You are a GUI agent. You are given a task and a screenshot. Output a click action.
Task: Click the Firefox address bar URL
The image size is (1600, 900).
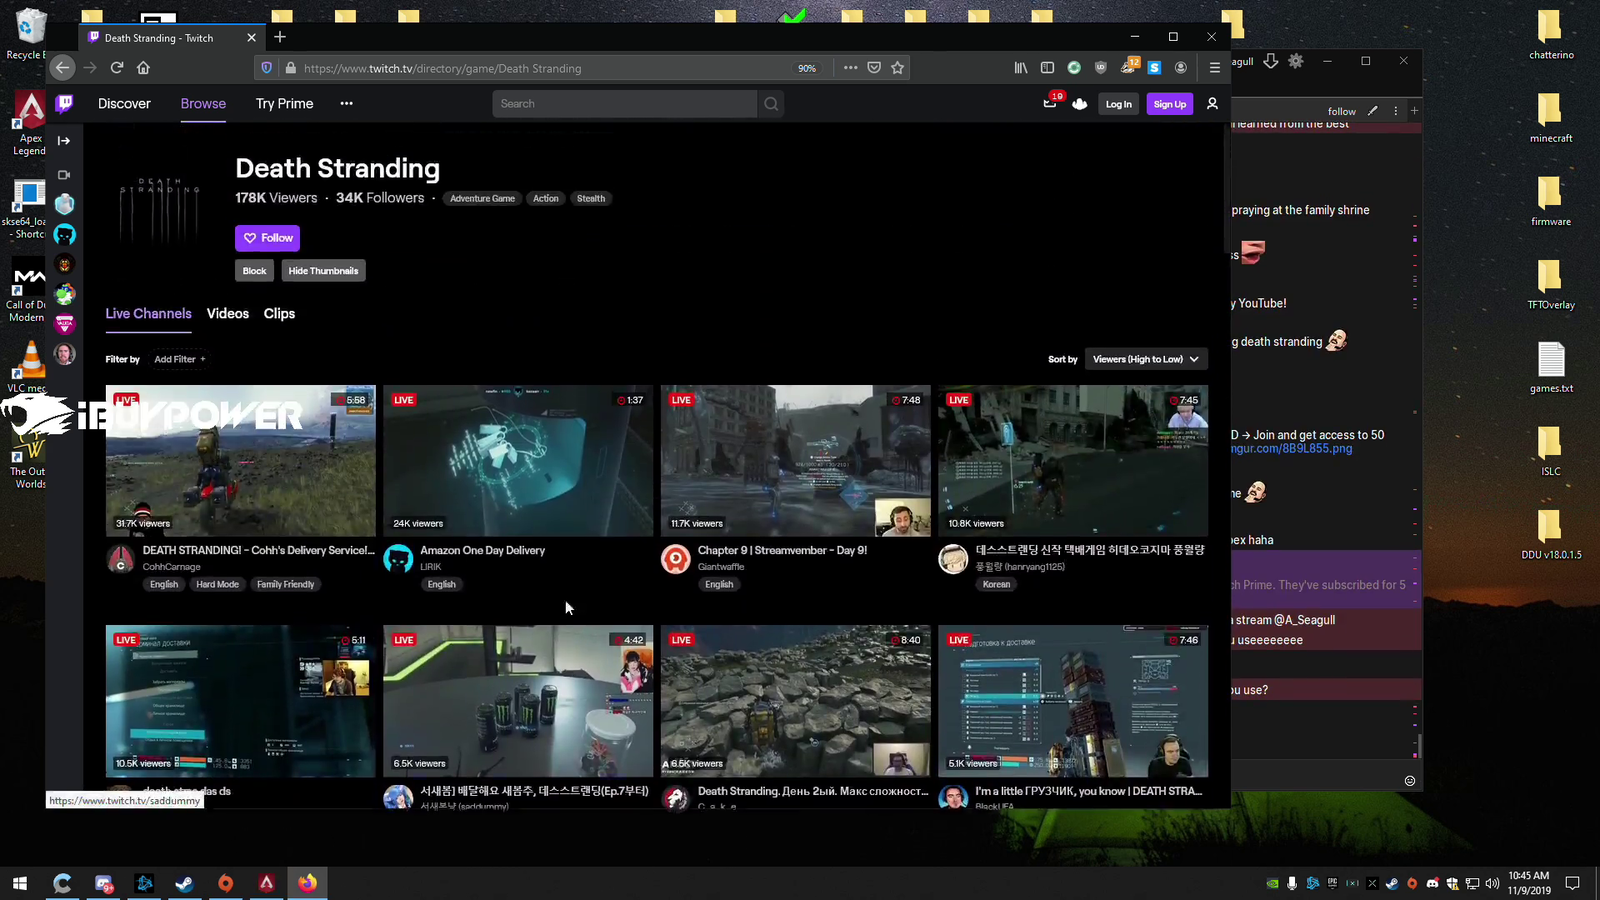pyautogui.click(x=442, y=69)
